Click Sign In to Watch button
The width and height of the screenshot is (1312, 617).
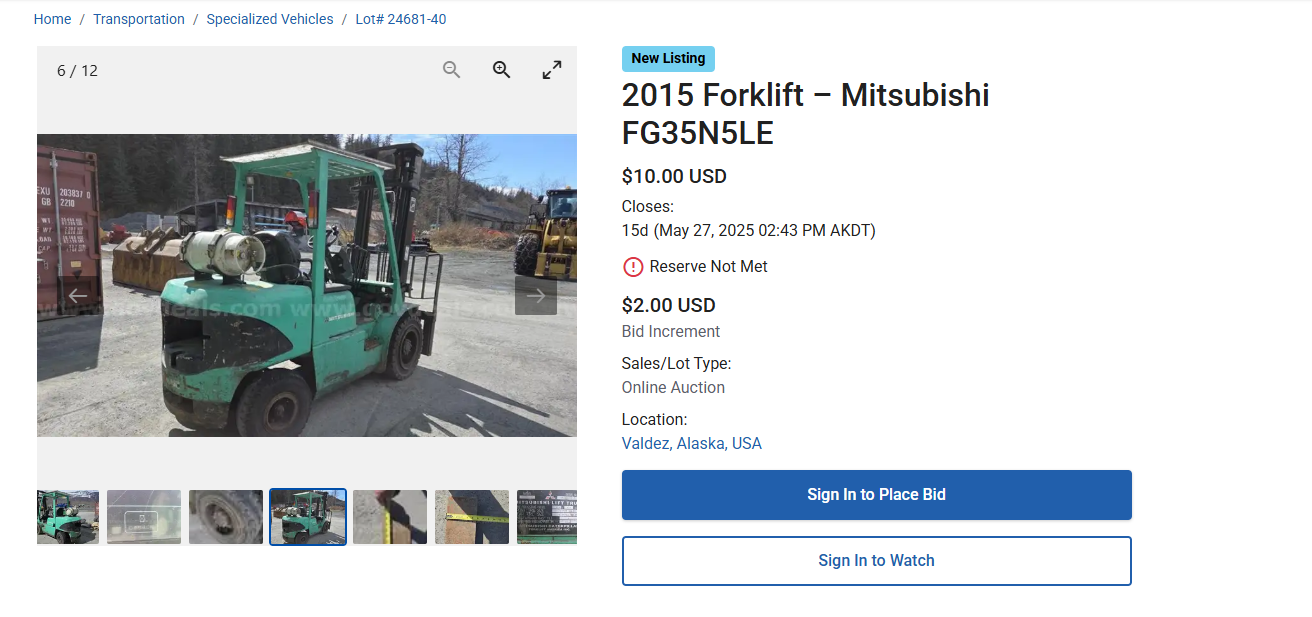pyautogui.click(x=876, y=561)
